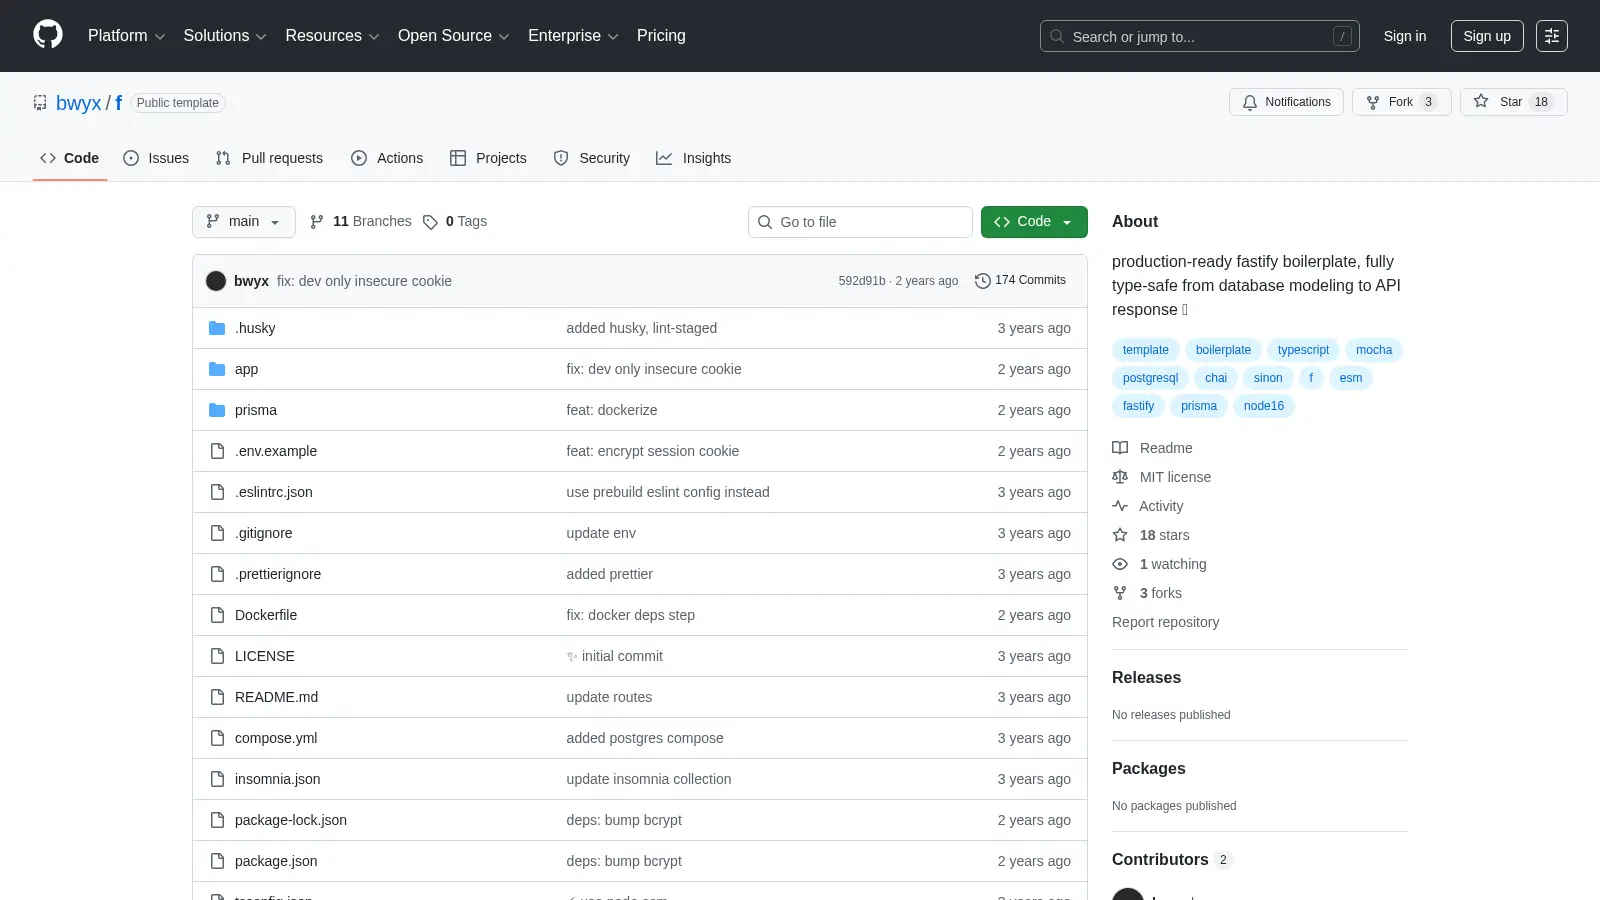Switch to the Actions tab
Image resolution: width=1600 pixels, height=900 pixels.
point(387,158)
